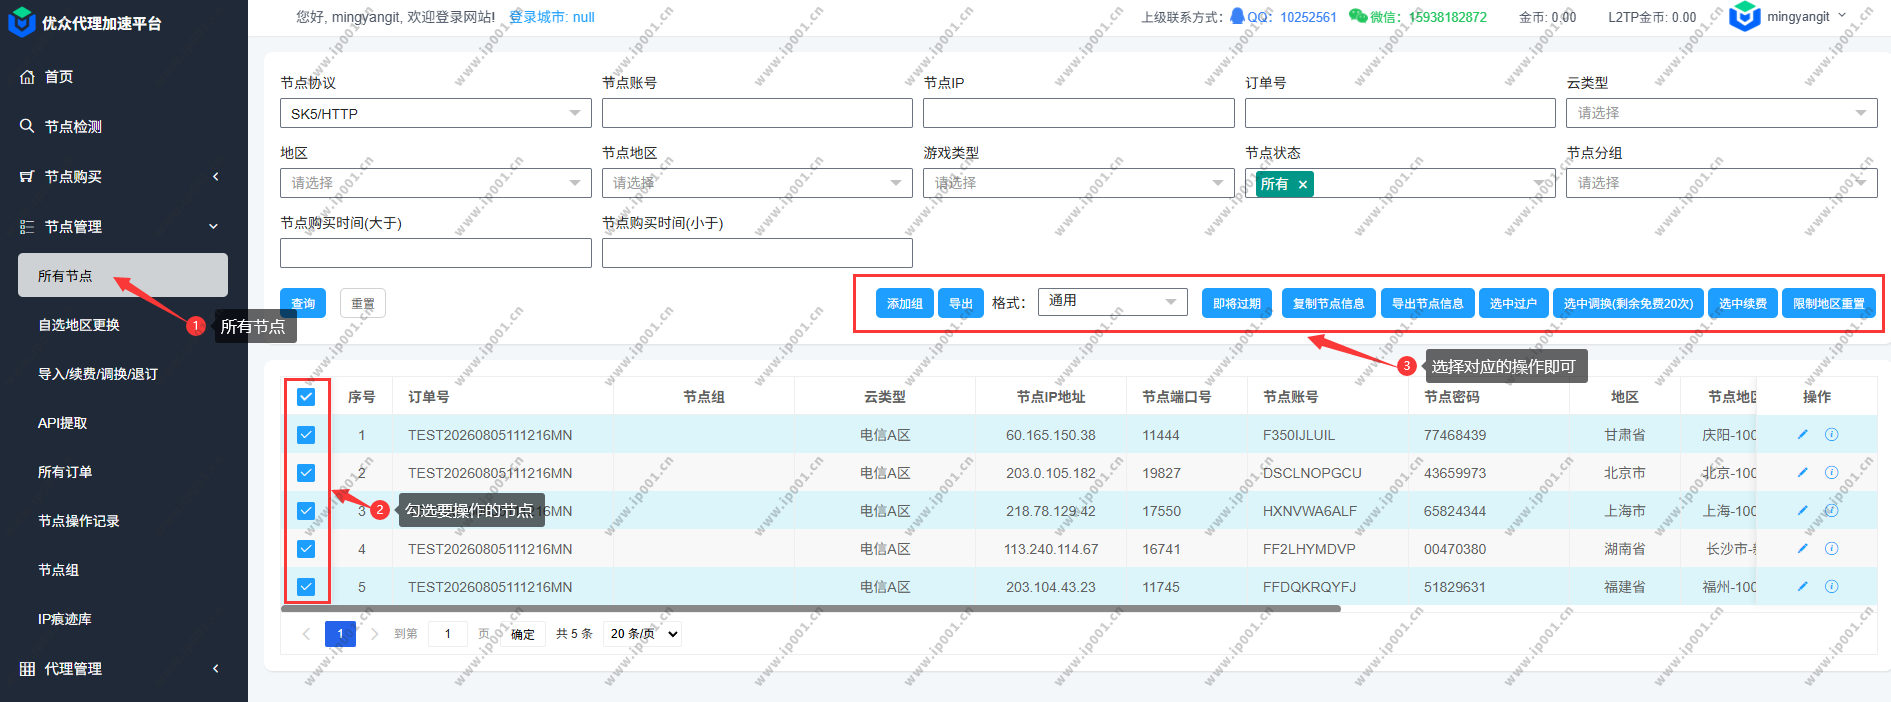1891x702 pixels.
Task: Open 节点组 in sidebar
Action: click(x=58, y=570)
